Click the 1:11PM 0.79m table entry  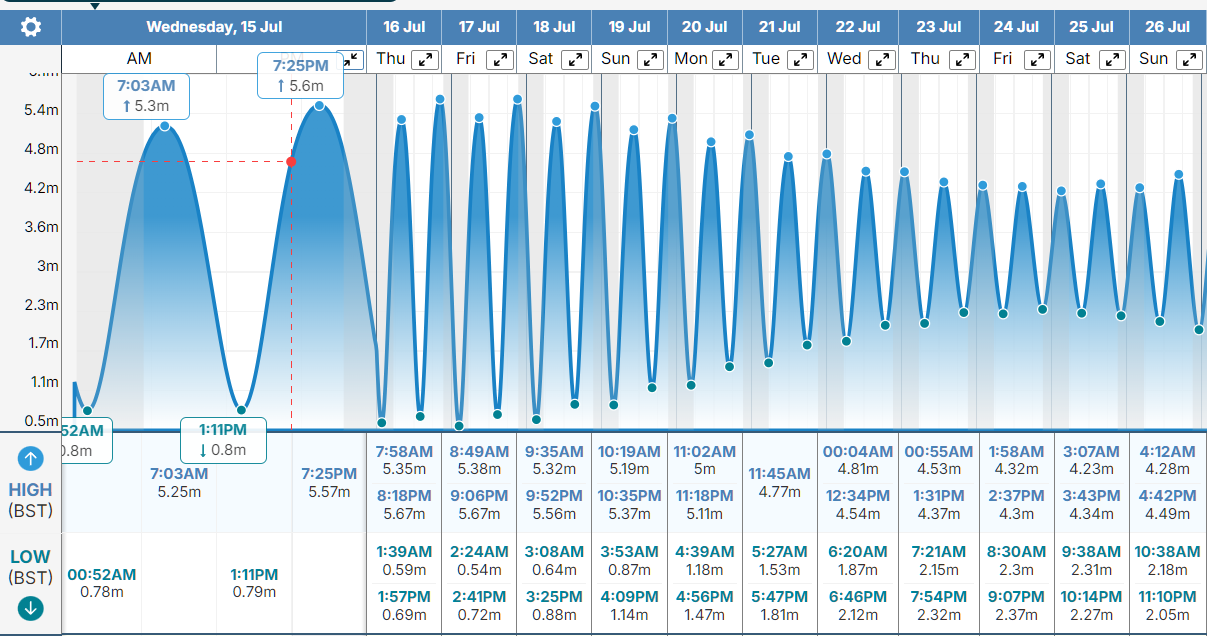254,583
